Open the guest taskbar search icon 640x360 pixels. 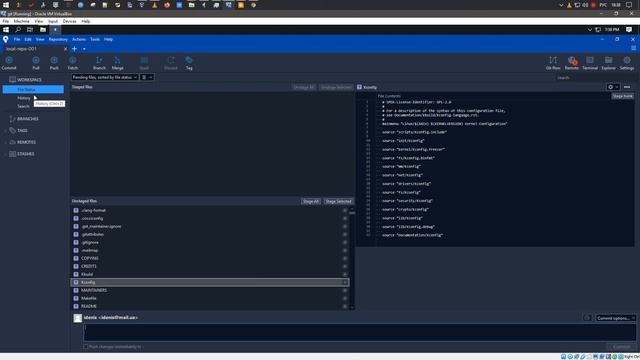pyautogui.click(x=18, y=29)
